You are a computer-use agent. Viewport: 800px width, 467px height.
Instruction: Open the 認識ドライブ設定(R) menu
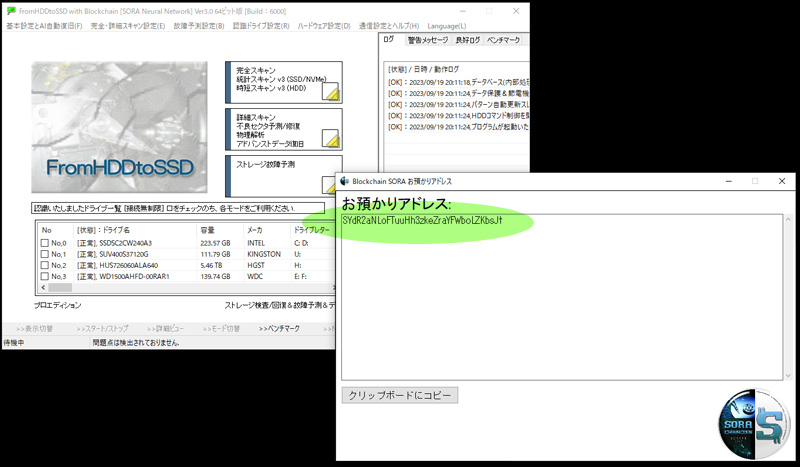click(261, 26)
